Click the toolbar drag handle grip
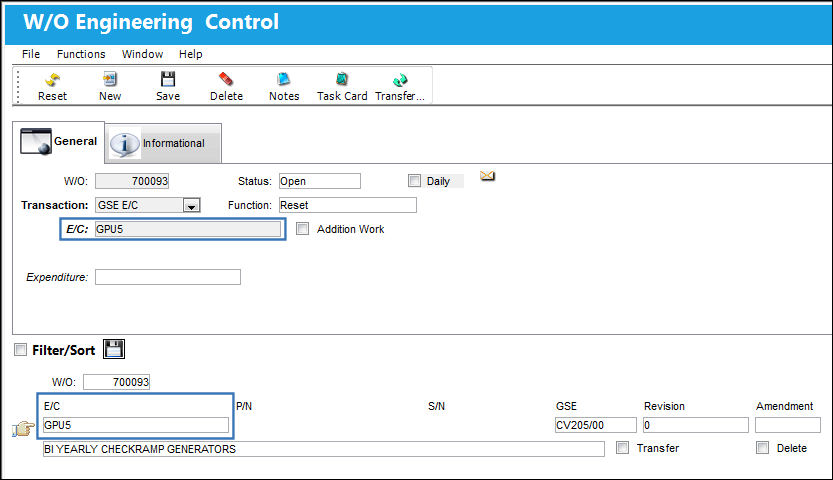Screen dimensions: 833x480 (18, 86)
